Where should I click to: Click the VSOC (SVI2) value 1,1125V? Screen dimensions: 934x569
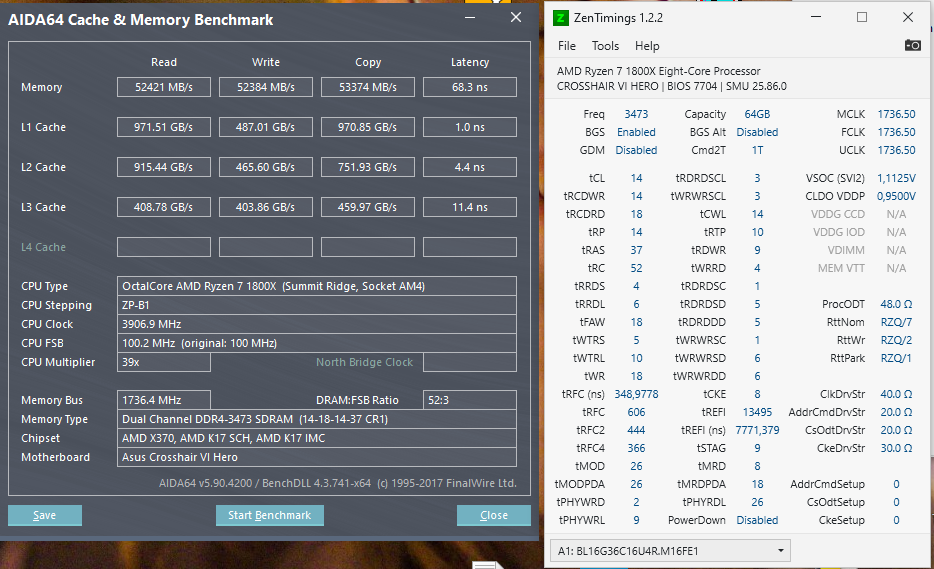pos(896,178)
